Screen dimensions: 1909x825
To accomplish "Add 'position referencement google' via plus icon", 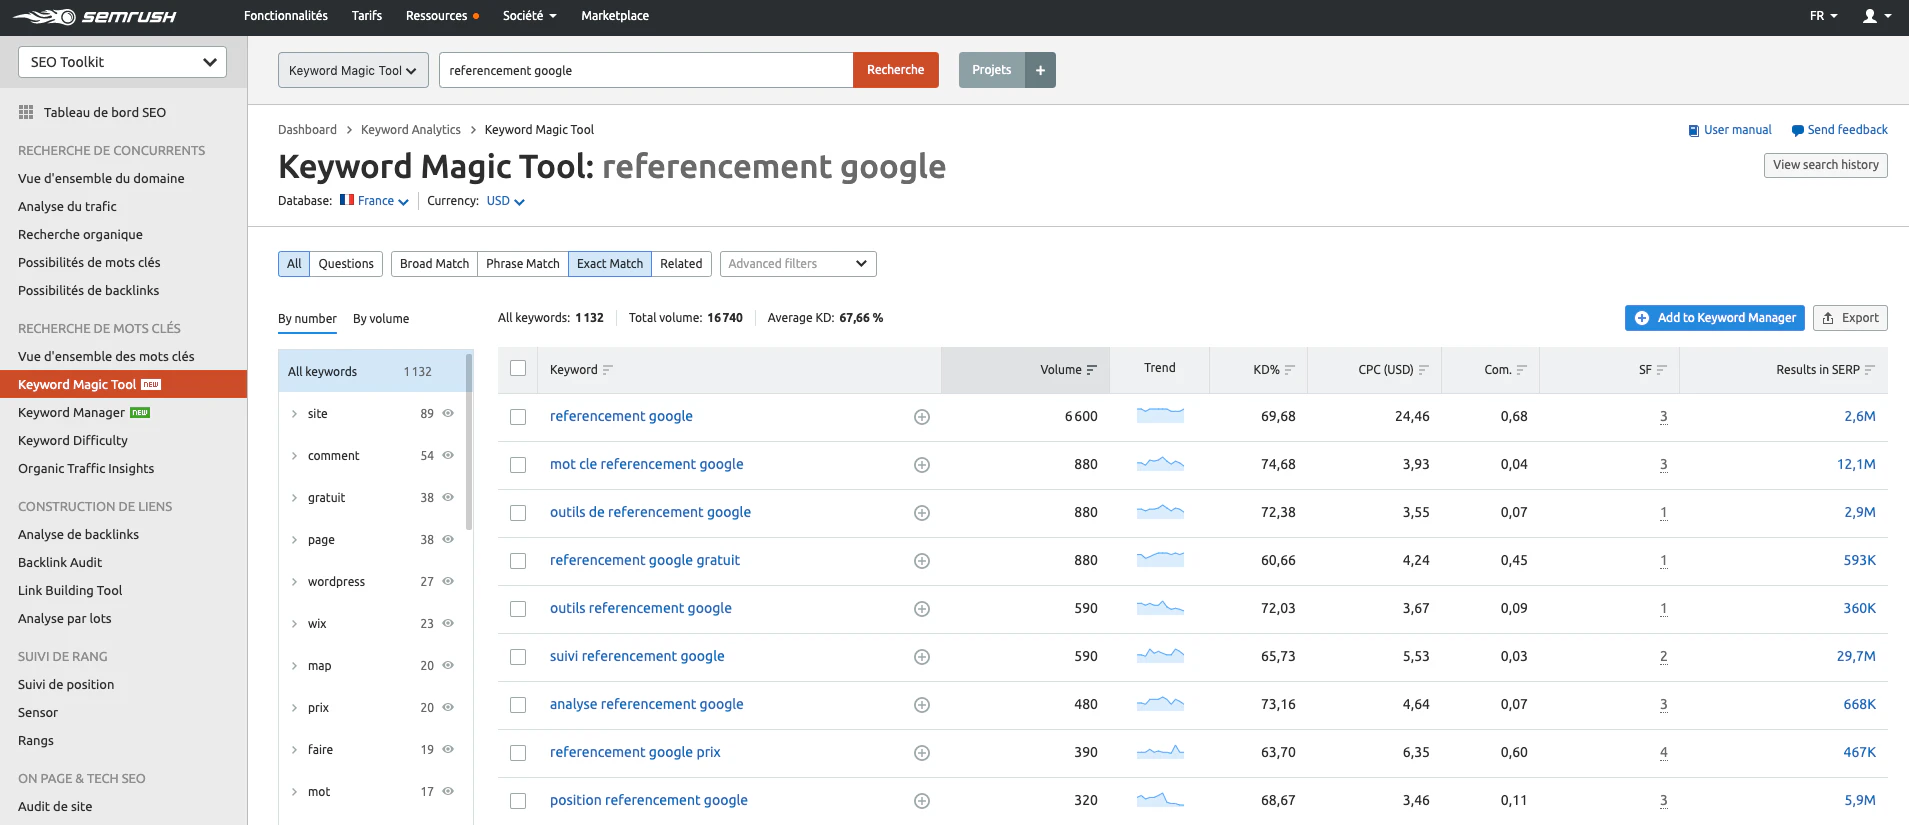I will [x=922, y=801].
